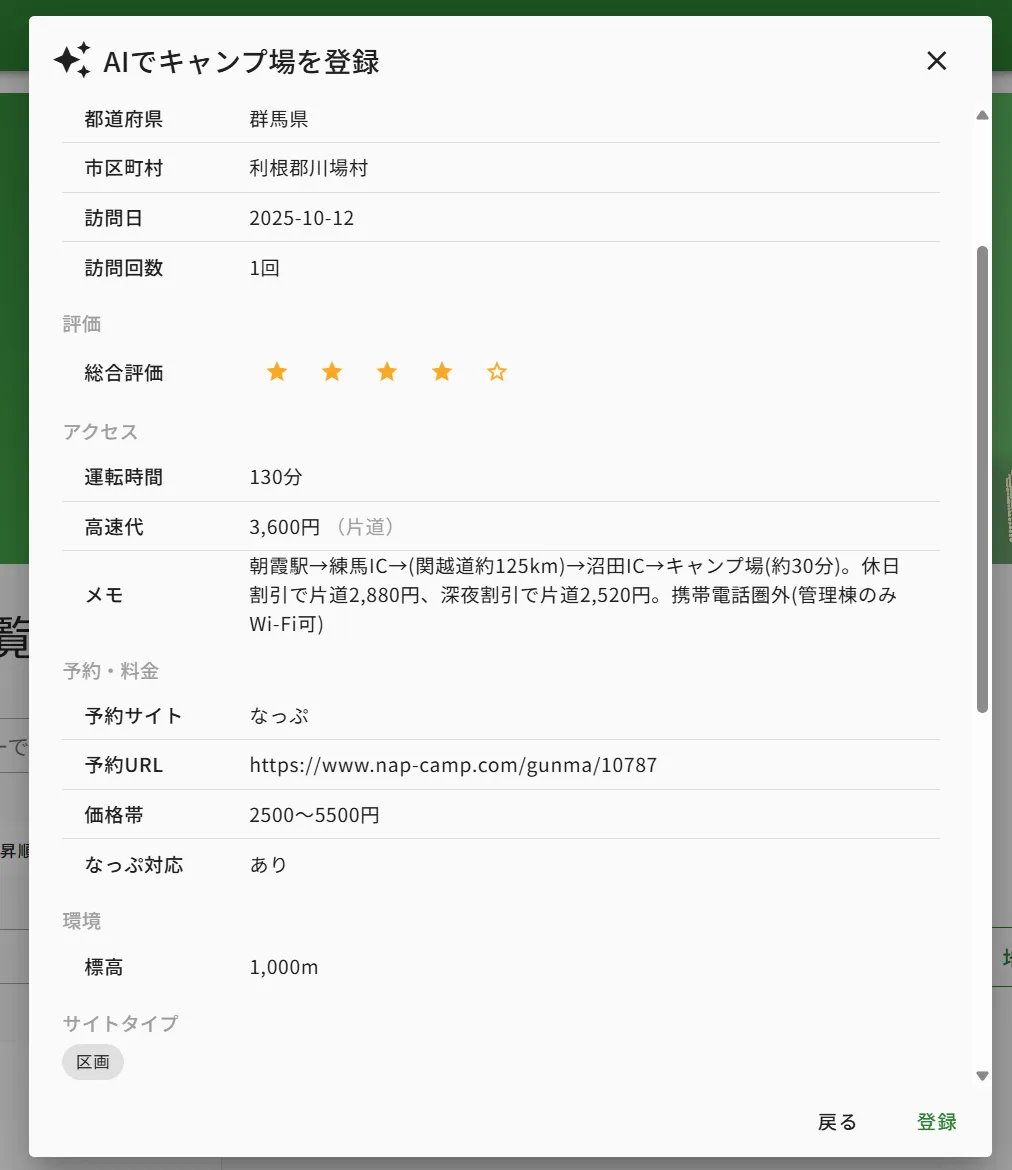The height and width of the screenshot is (1170, 1012).
Task: Toggle the なっぷ対応 value あり
Action: point(268,864)
